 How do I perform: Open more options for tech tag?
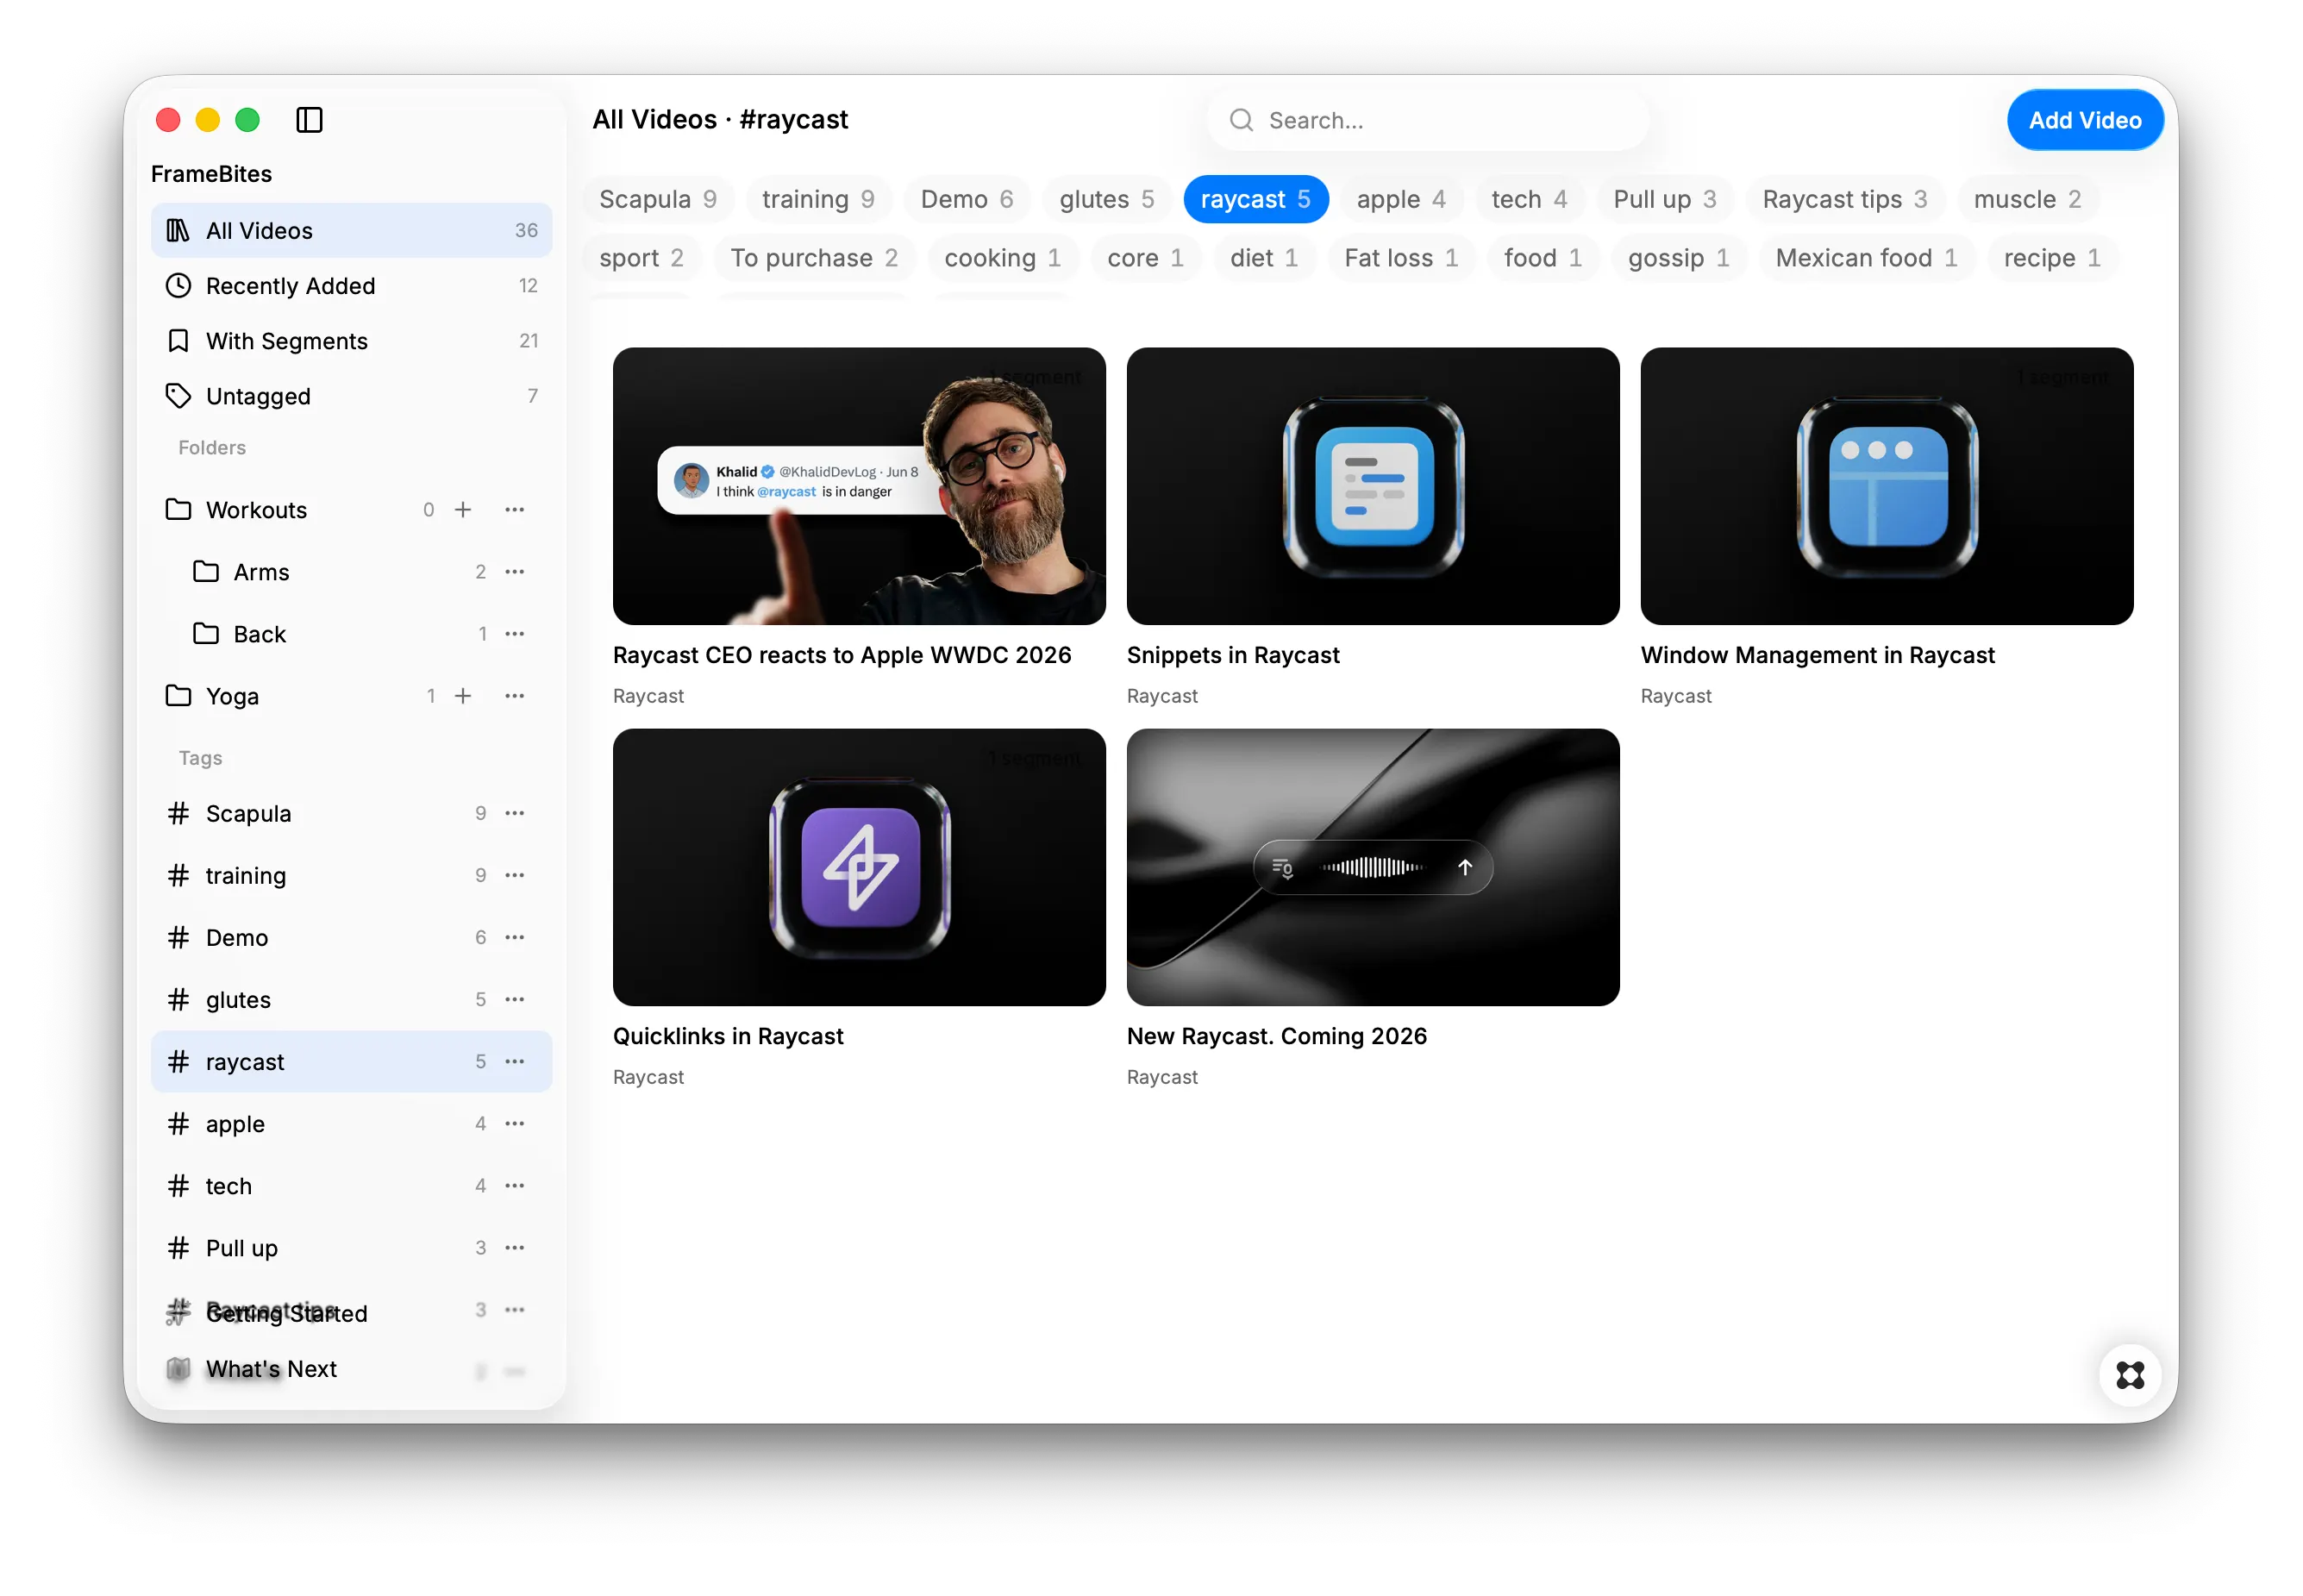515,1185
